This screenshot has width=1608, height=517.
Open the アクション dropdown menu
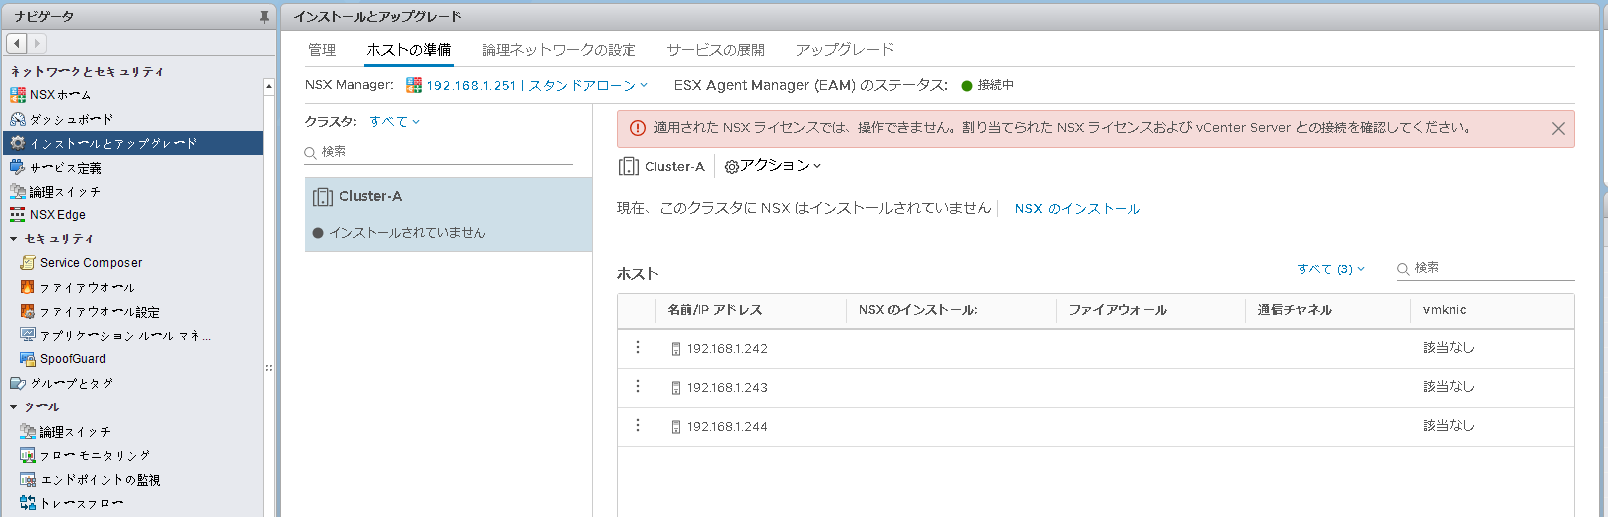(x=772, y=166)
